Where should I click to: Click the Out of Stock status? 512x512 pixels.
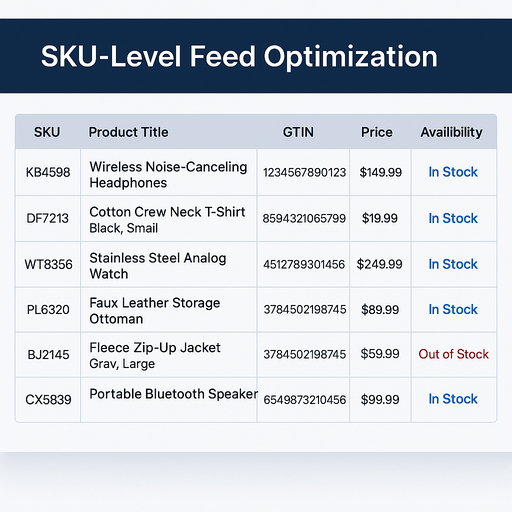point(453,354)
